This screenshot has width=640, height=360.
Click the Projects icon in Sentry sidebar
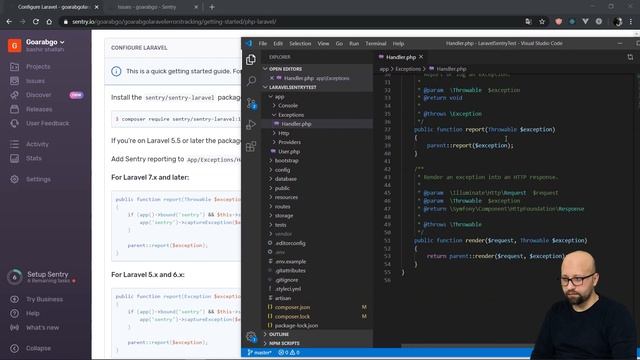(x=14, y=67)
